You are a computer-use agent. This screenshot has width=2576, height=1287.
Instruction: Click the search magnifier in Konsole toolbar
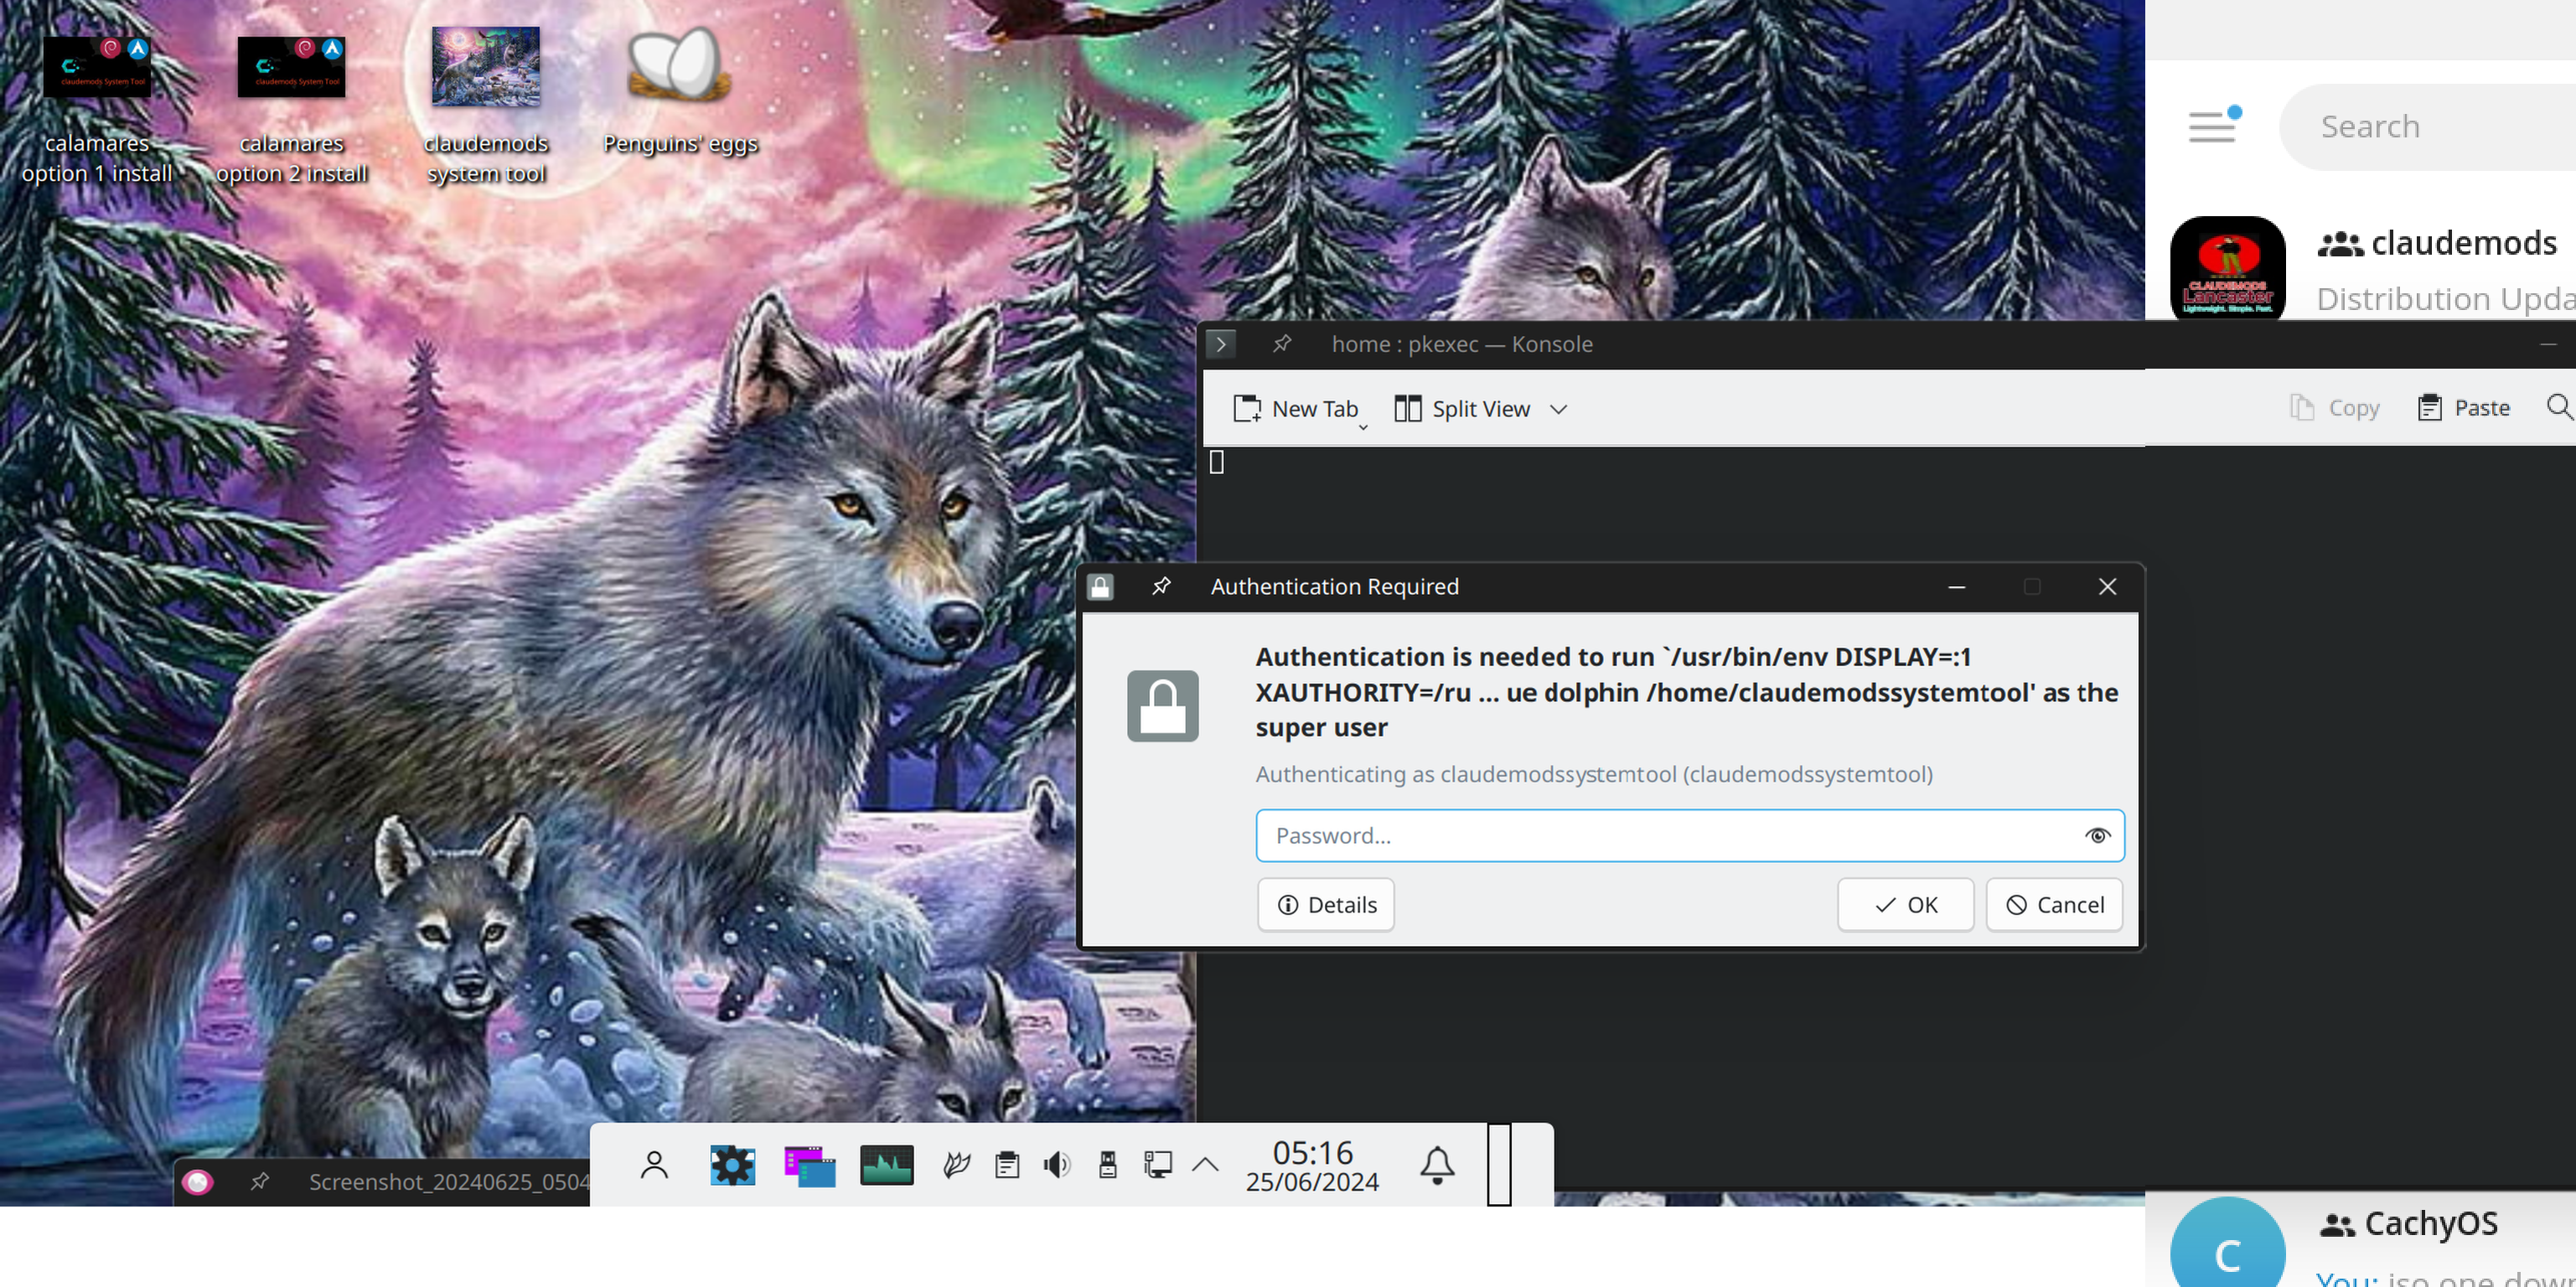click(2559, 407)
